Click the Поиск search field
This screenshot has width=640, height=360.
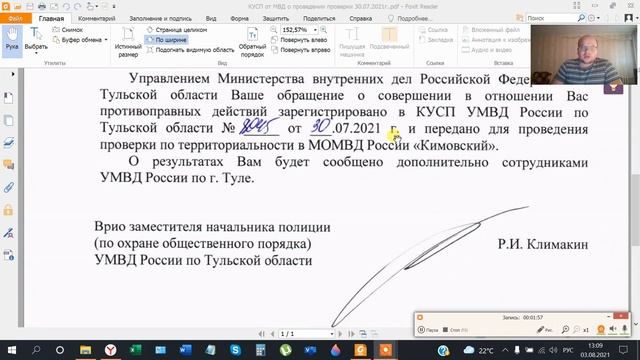point(551,18)
